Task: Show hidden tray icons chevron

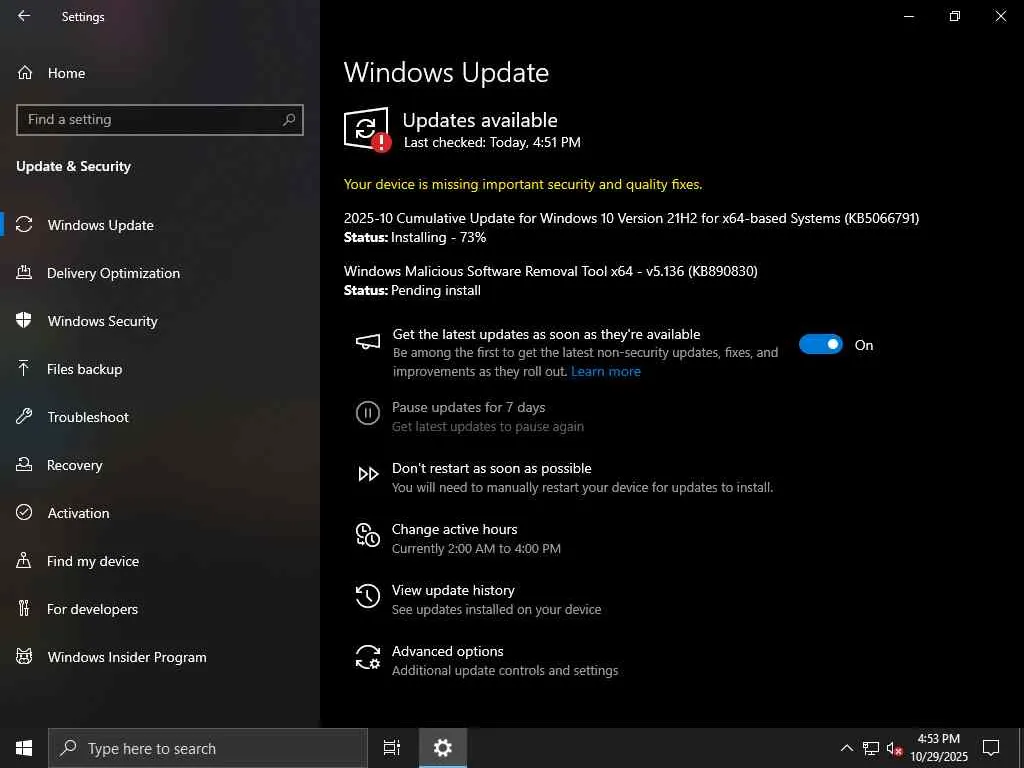Action: [846, 748]
